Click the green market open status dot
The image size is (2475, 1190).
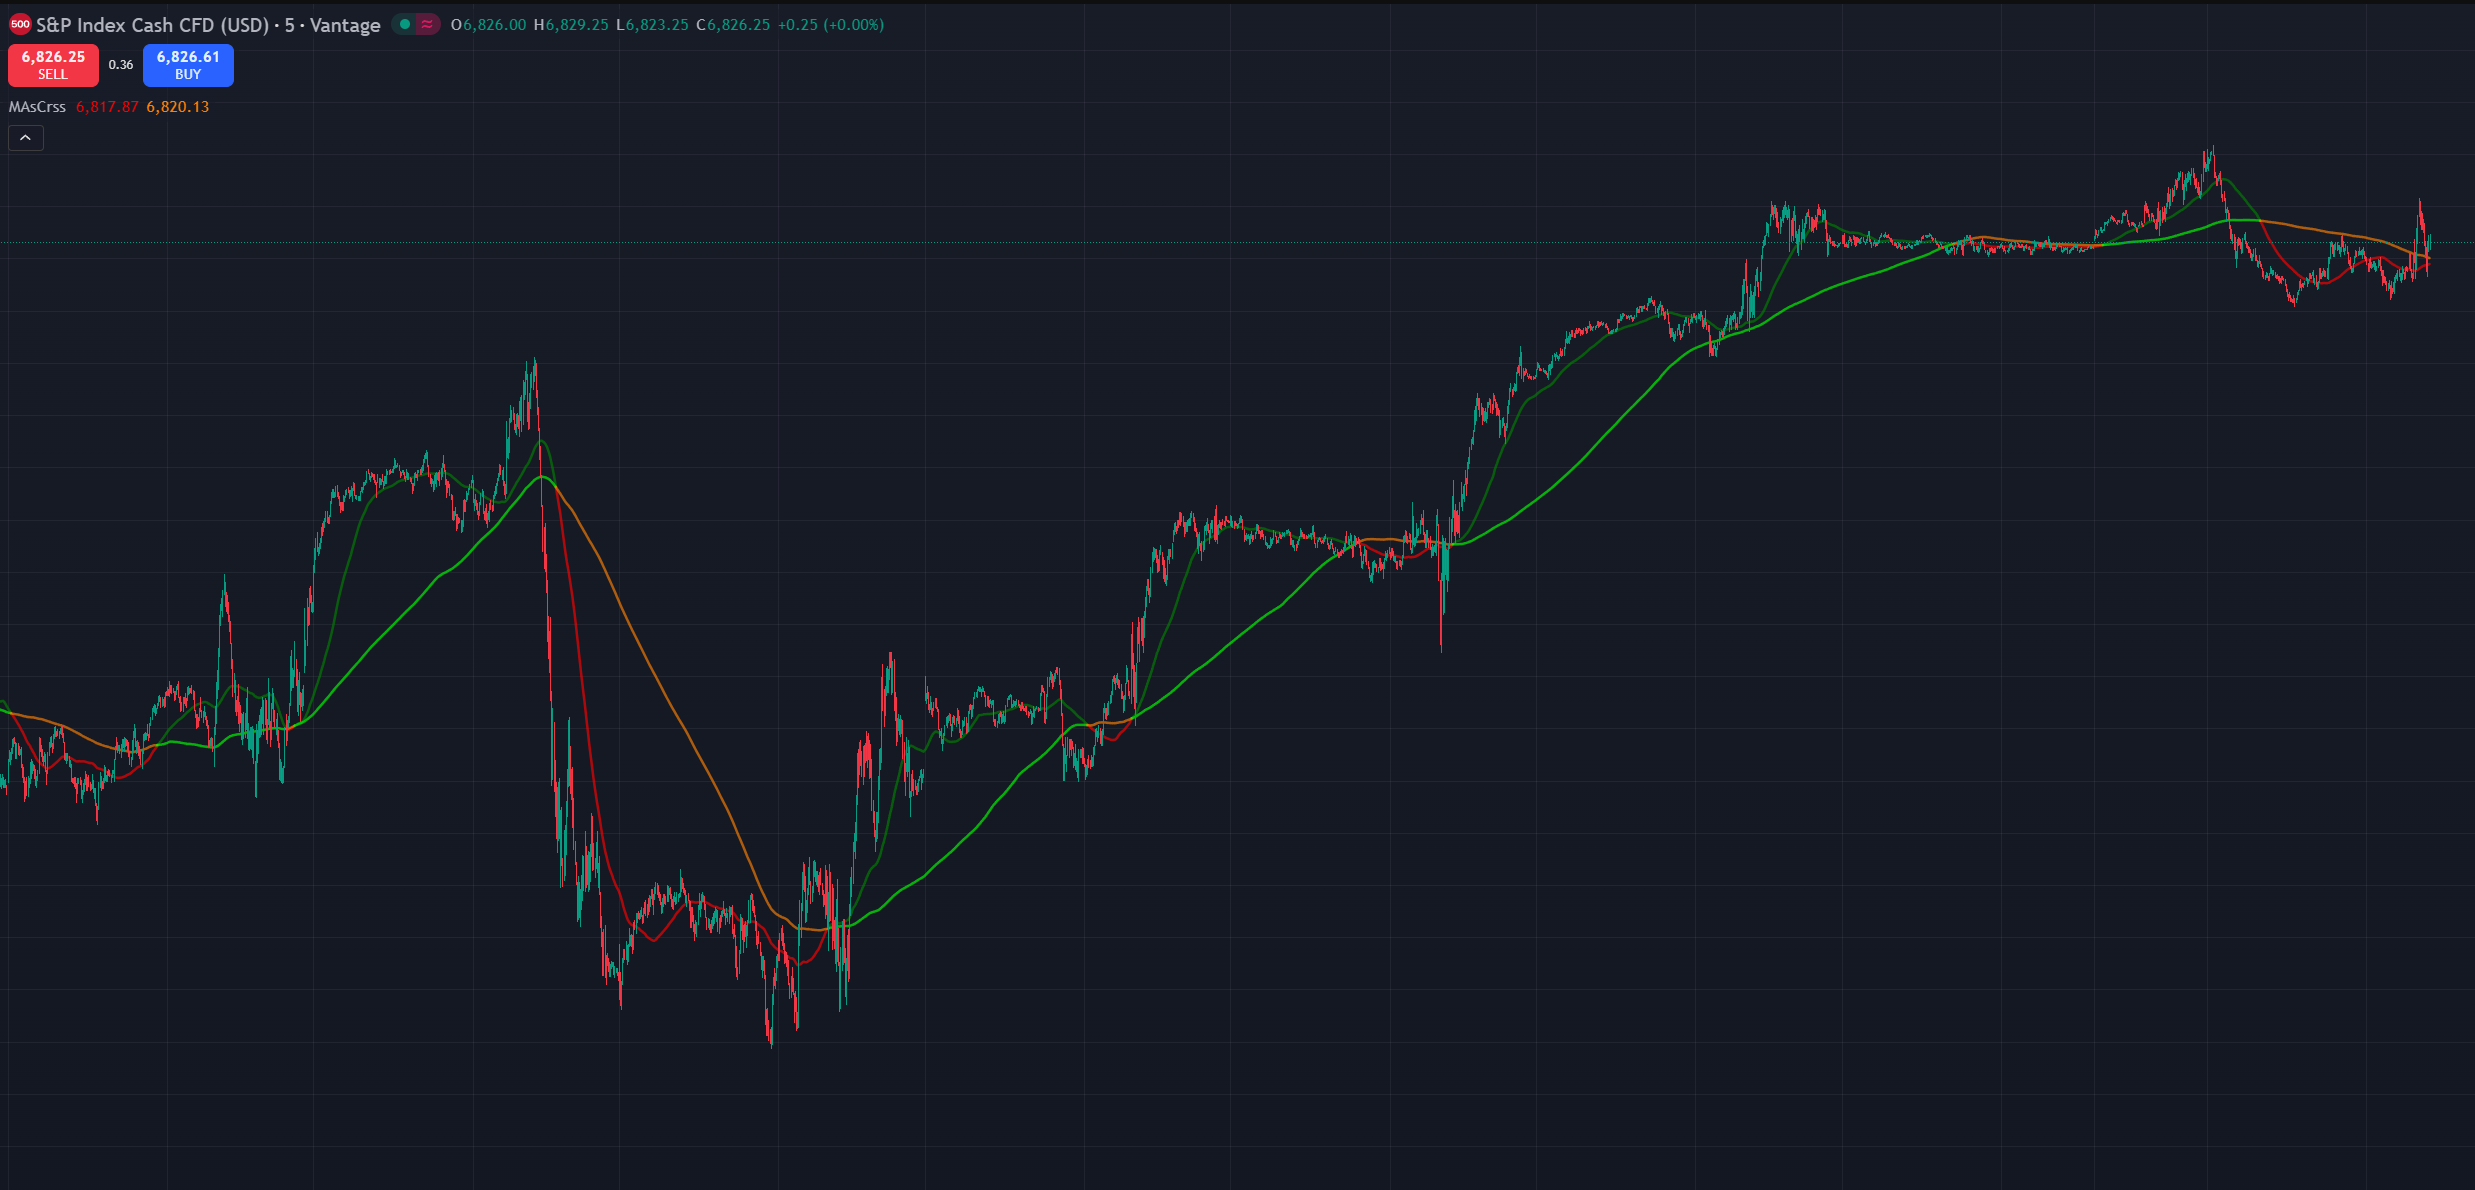(x=405, y=24)
